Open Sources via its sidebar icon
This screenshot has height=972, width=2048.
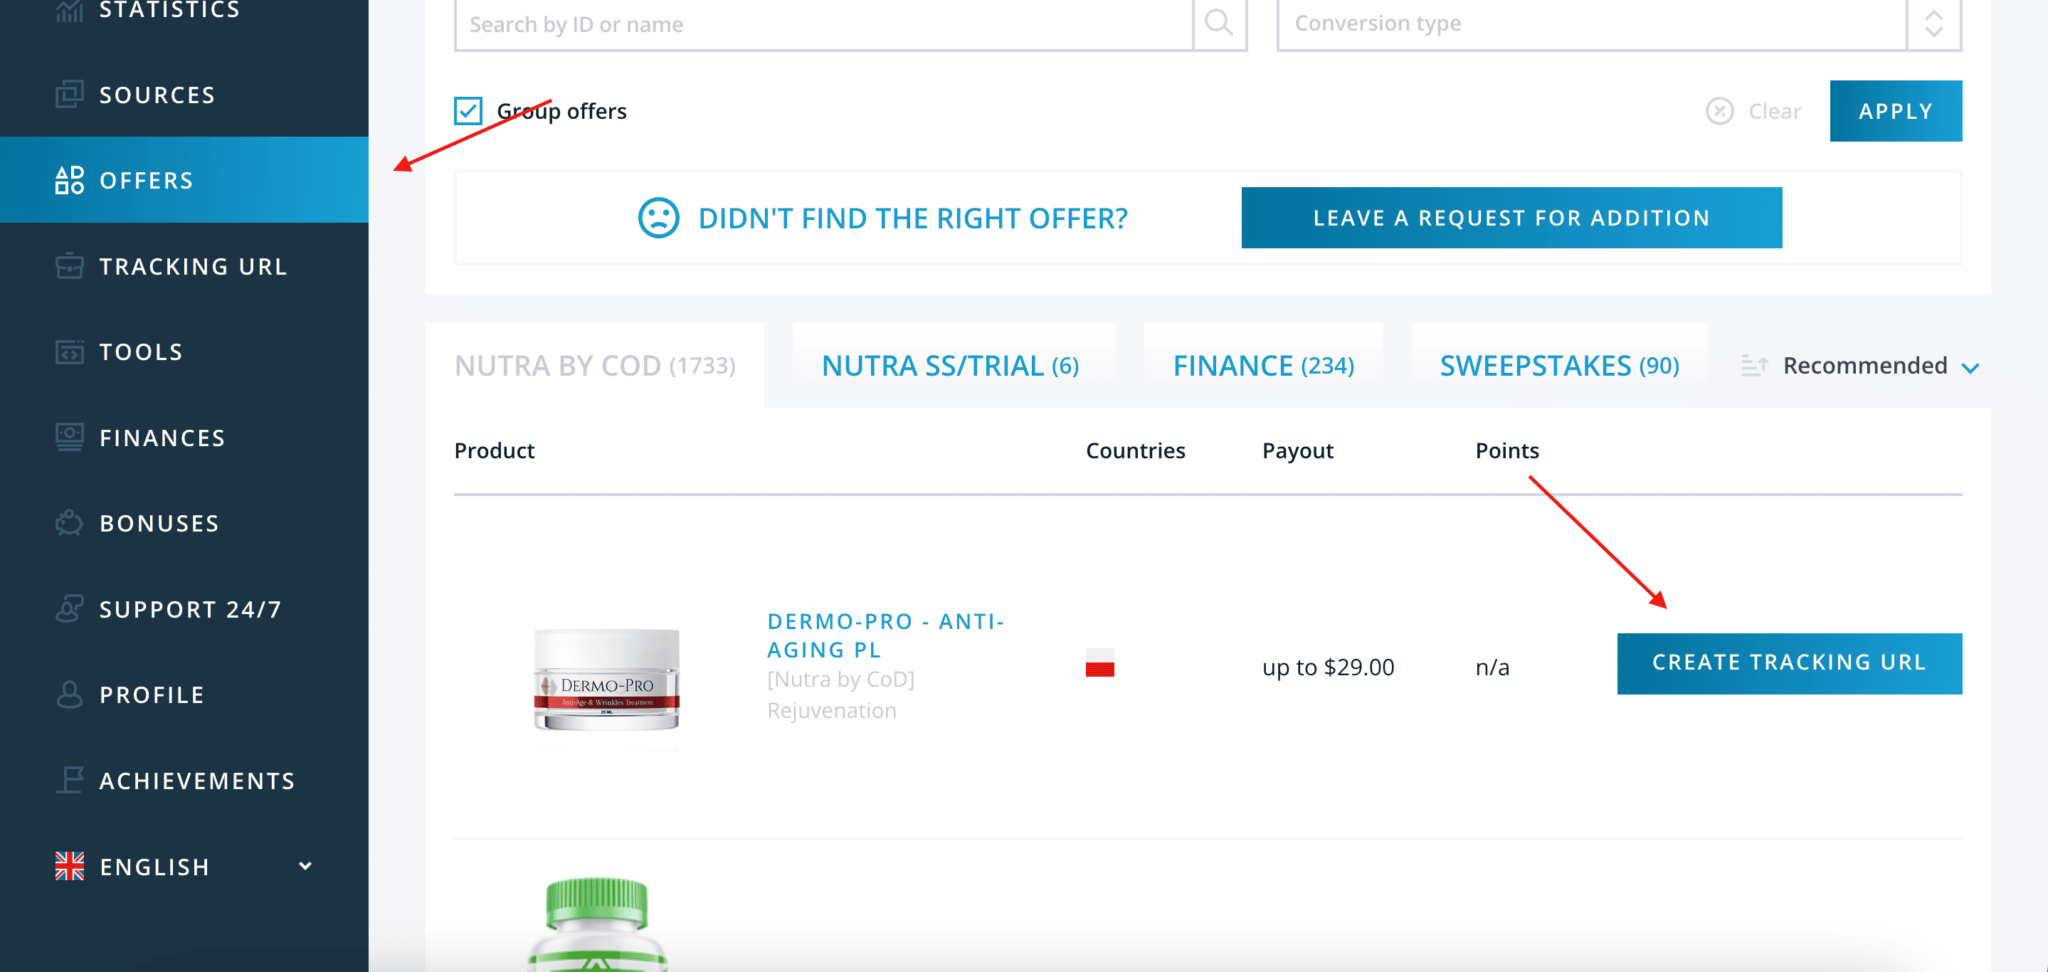coord(68,94)
